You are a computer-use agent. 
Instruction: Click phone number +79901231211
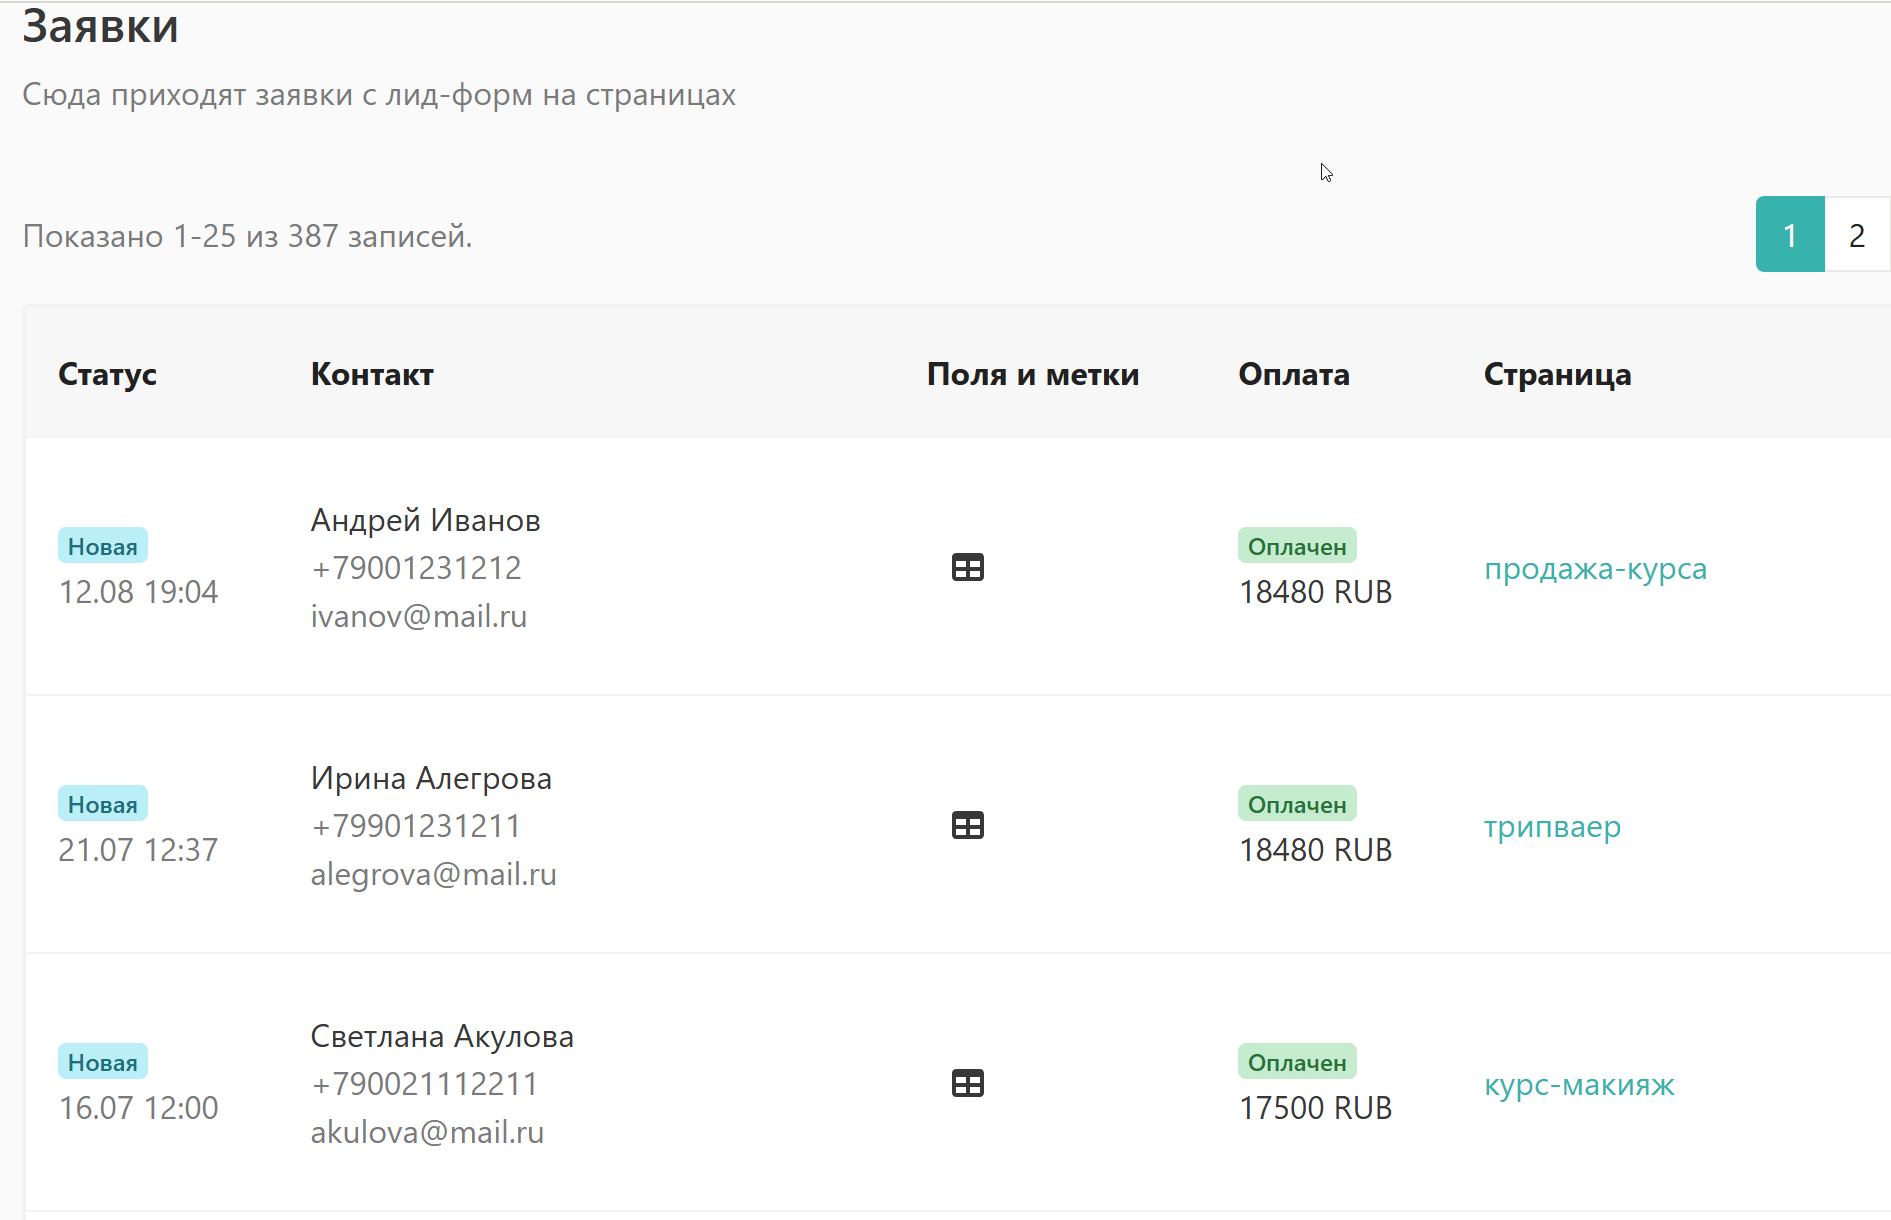pos(415,826)
